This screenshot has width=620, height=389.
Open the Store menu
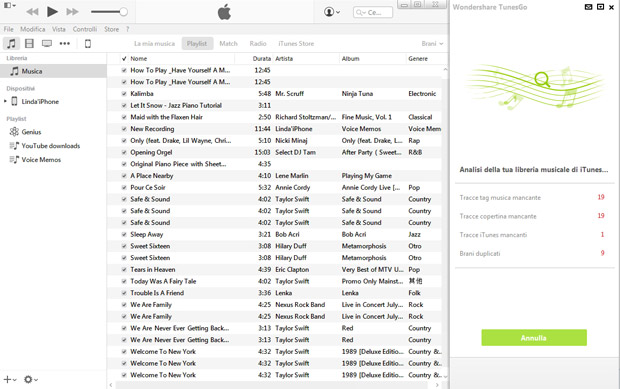pyautogui.click(x=111, y=29)
